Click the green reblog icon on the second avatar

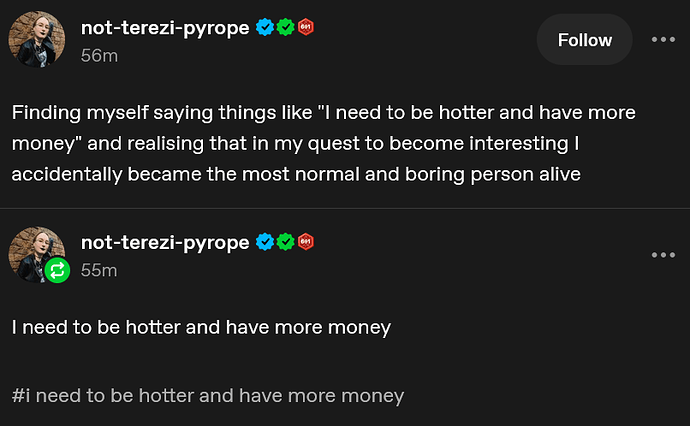pos(58,270)
